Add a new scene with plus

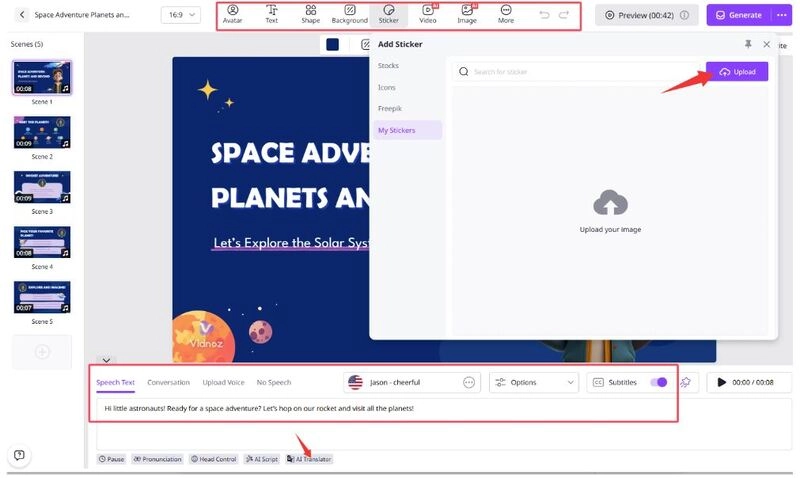click(x=42, y=351)
